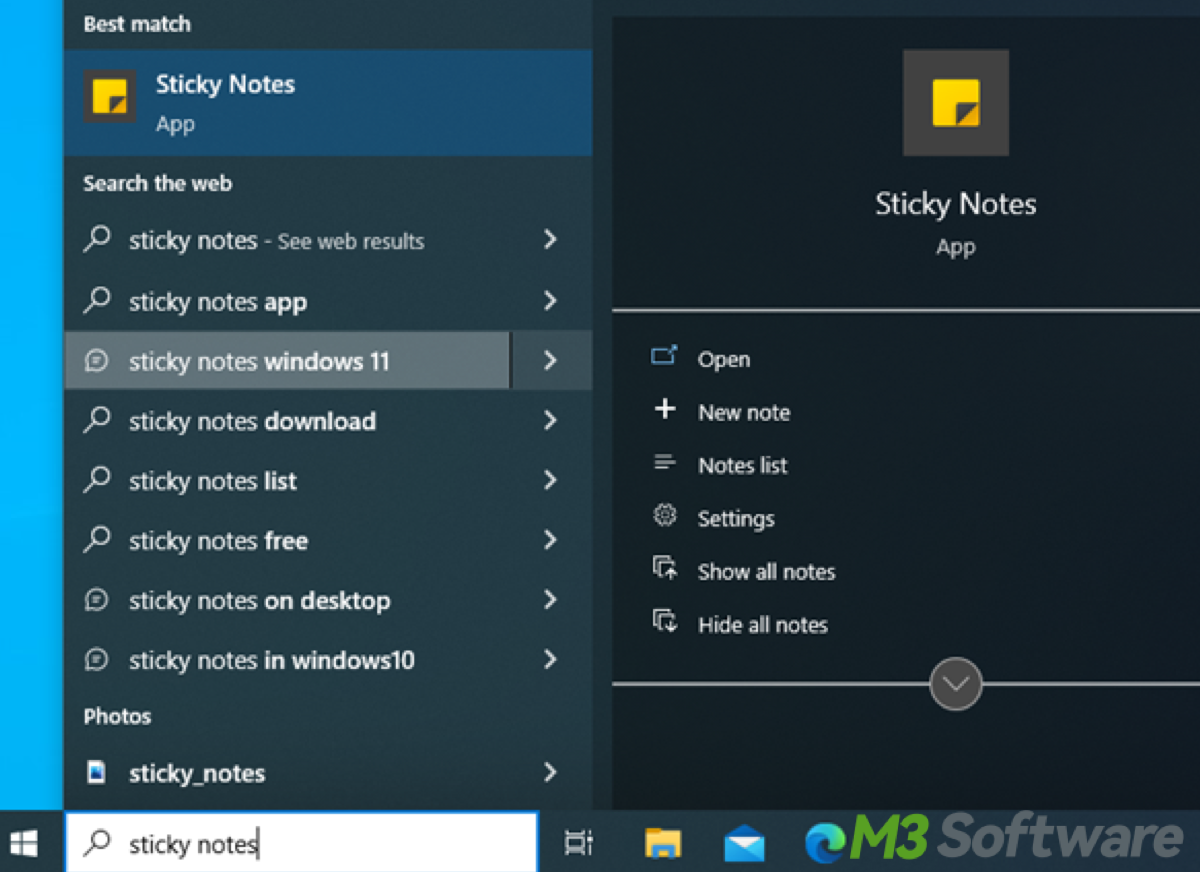
Task: Click chat icon beside 'sticky notes in windows10'
Action: click(97, 660)
